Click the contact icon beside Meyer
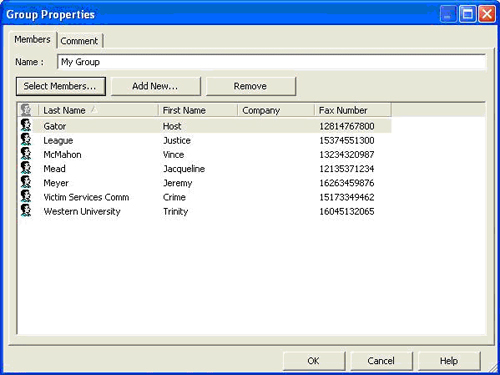 [26, 182]
